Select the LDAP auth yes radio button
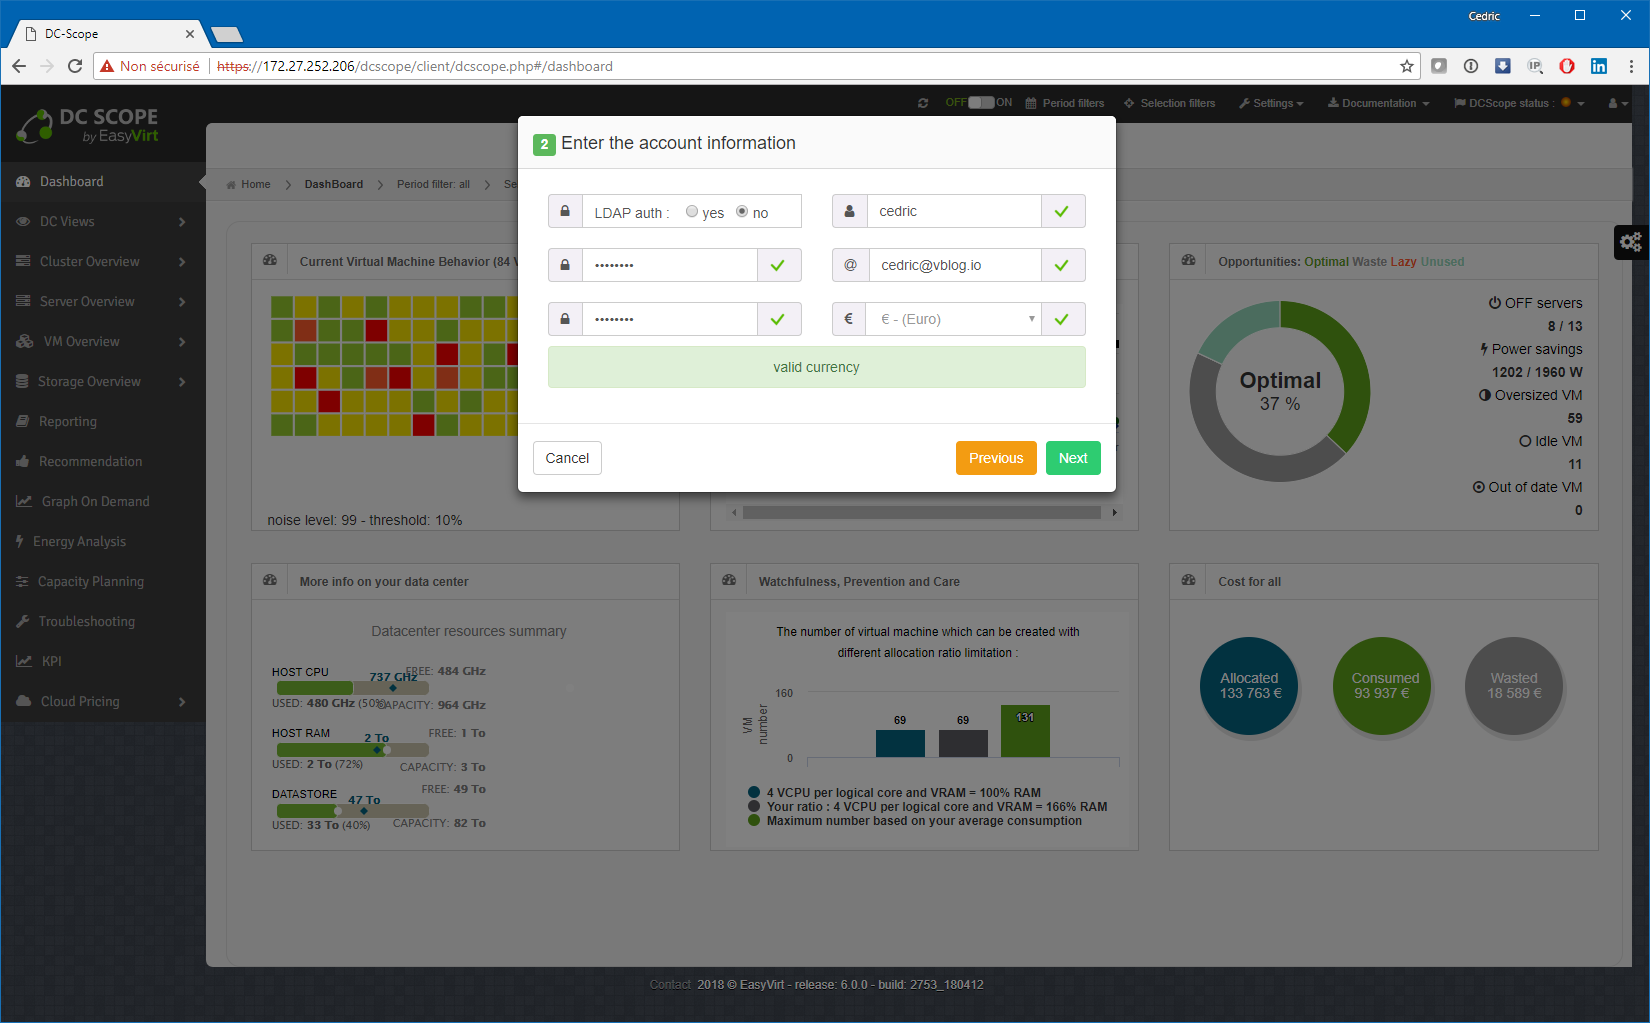The height and width of the screenshot is (1023, 1650). (x=692, y=211)
